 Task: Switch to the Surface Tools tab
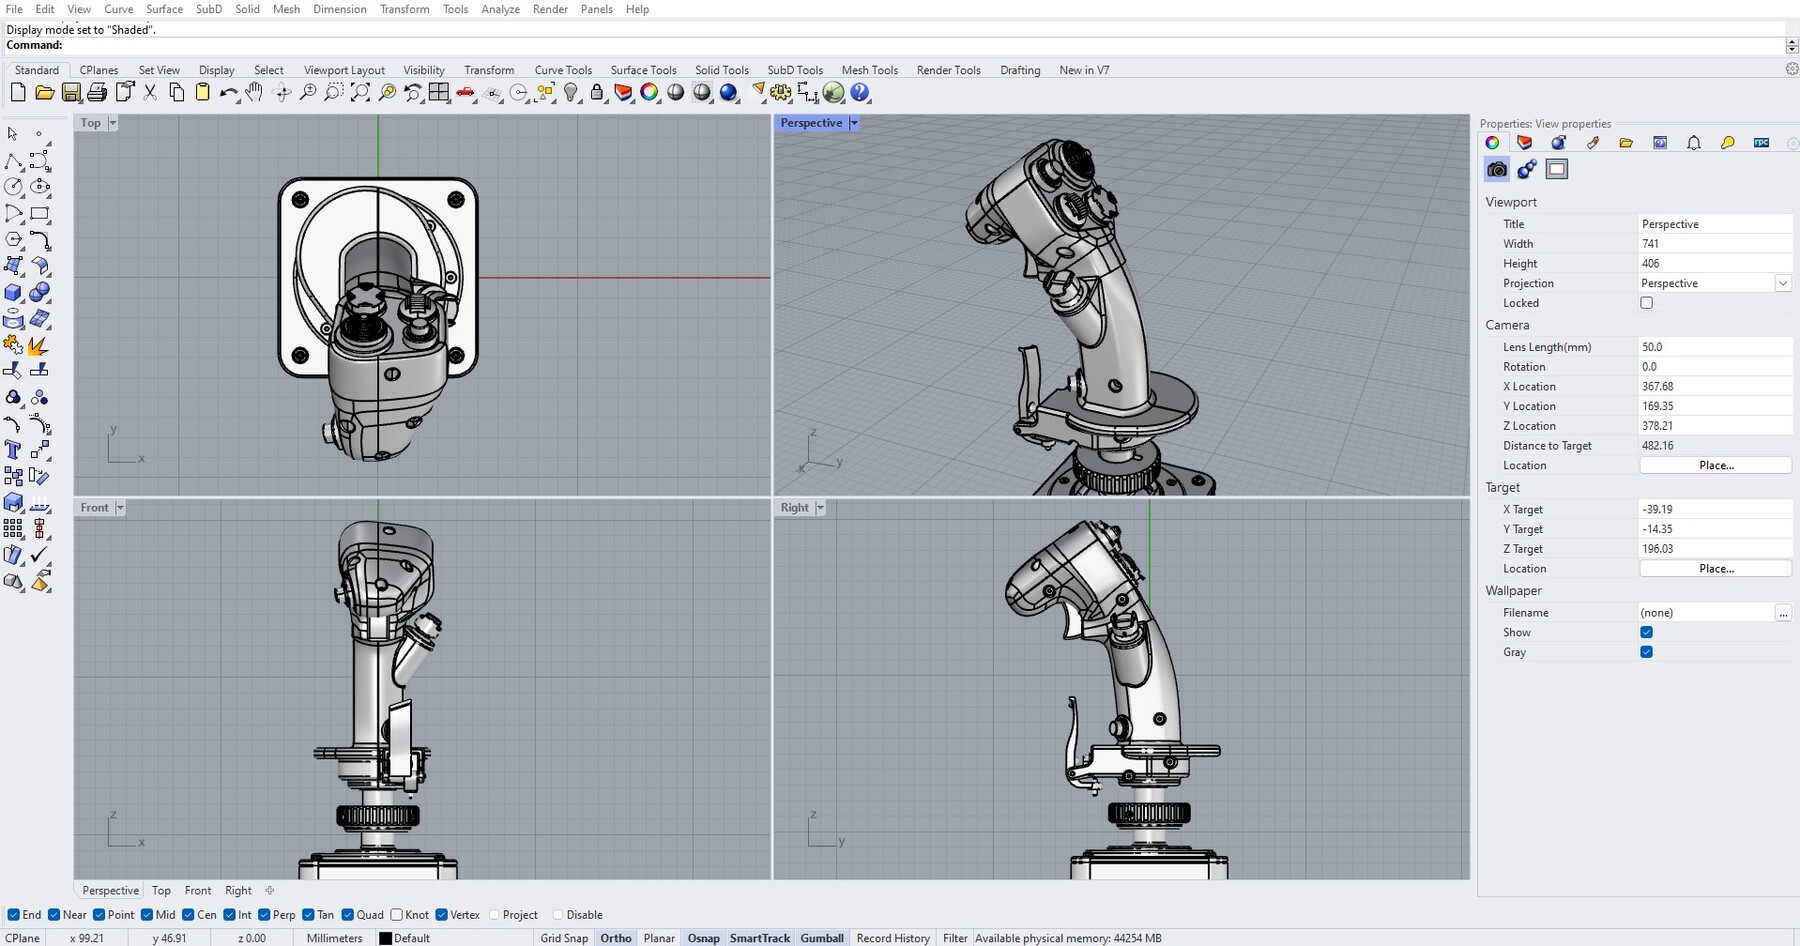tap(643, 70)
